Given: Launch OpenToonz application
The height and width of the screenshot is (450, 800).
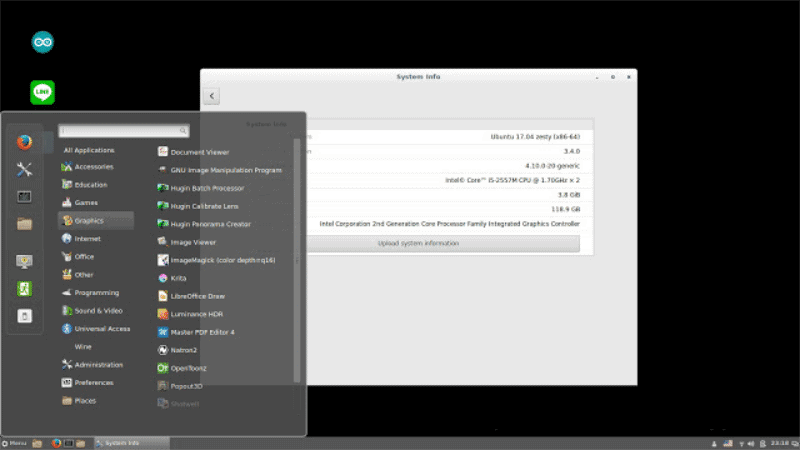Looking at the screenshot, I should (182, 368).
